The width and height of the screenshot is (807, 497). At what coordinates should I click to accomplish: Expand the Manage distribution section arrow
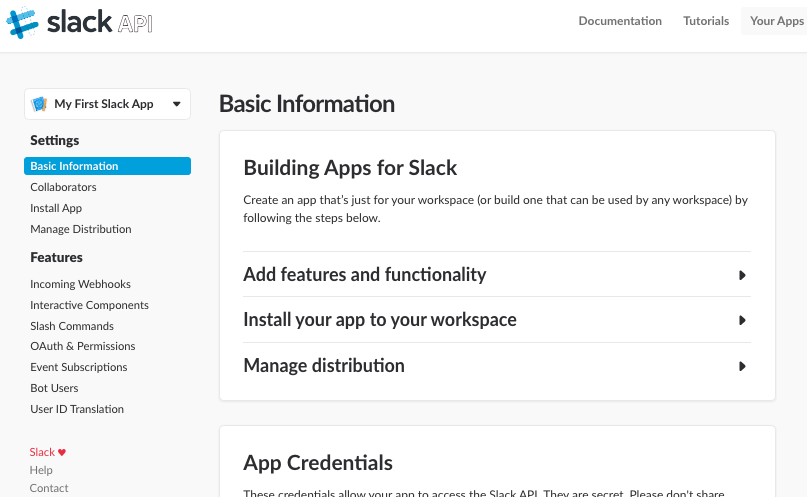[x=742, y=366]
